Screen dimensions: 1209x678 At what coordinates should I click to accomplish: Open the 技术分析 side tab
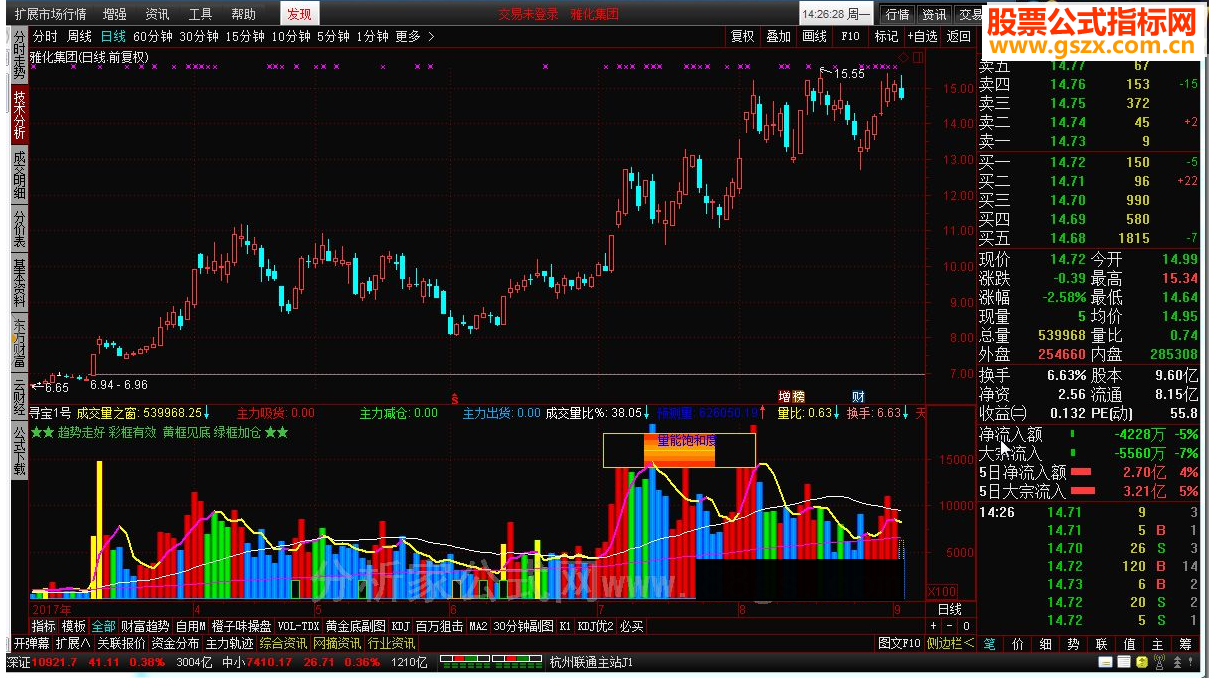[19, 116]
